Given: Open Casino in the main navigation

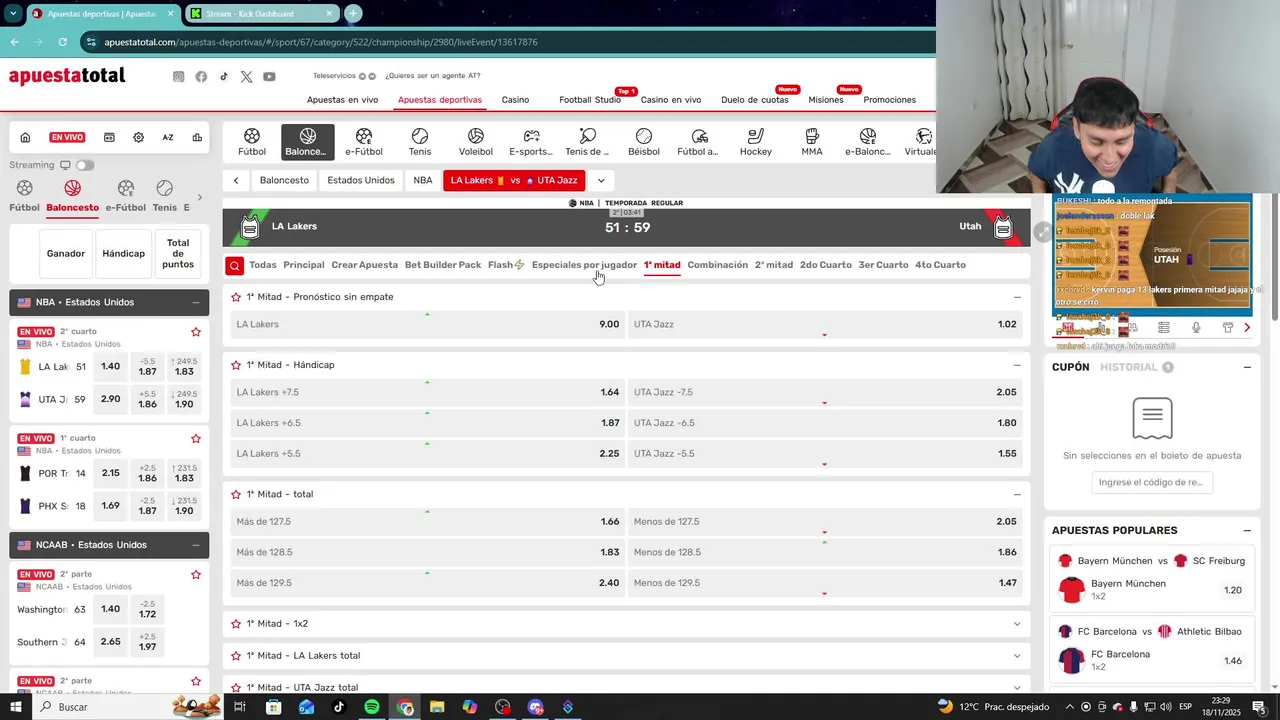Looking at the screenshot, I should coord(515,100).
